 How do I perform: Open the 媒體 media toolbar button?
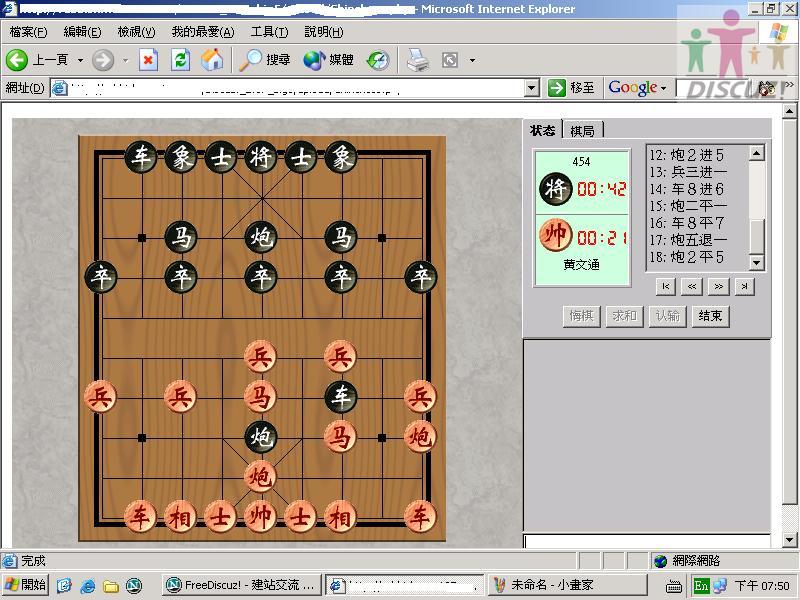[x=328, y=60]
